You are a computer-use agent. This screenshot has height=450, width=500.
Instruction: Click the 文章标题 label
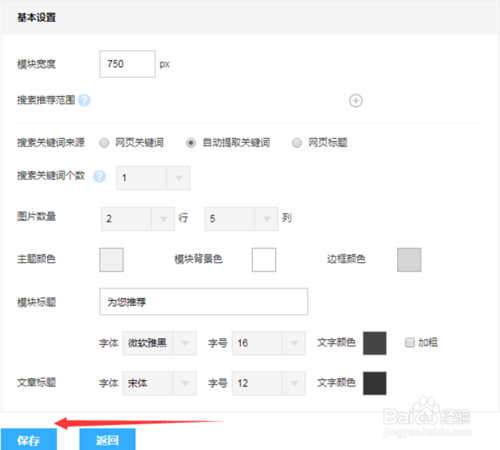(x=36, y=382)
